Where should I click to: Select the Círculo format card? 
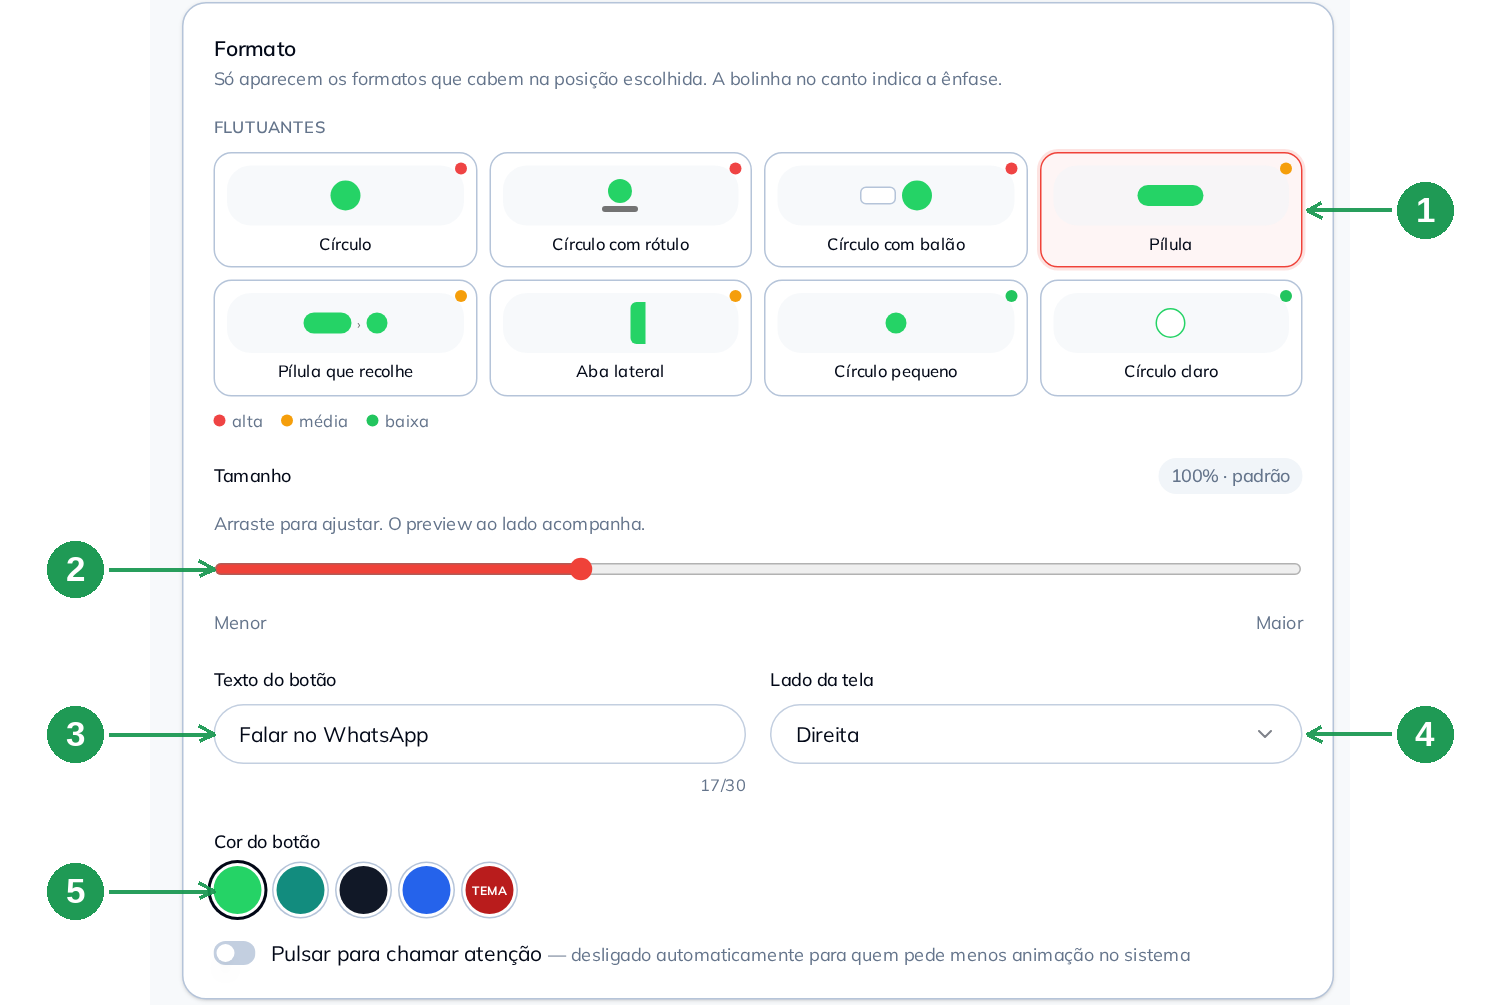tap(345, 210)
